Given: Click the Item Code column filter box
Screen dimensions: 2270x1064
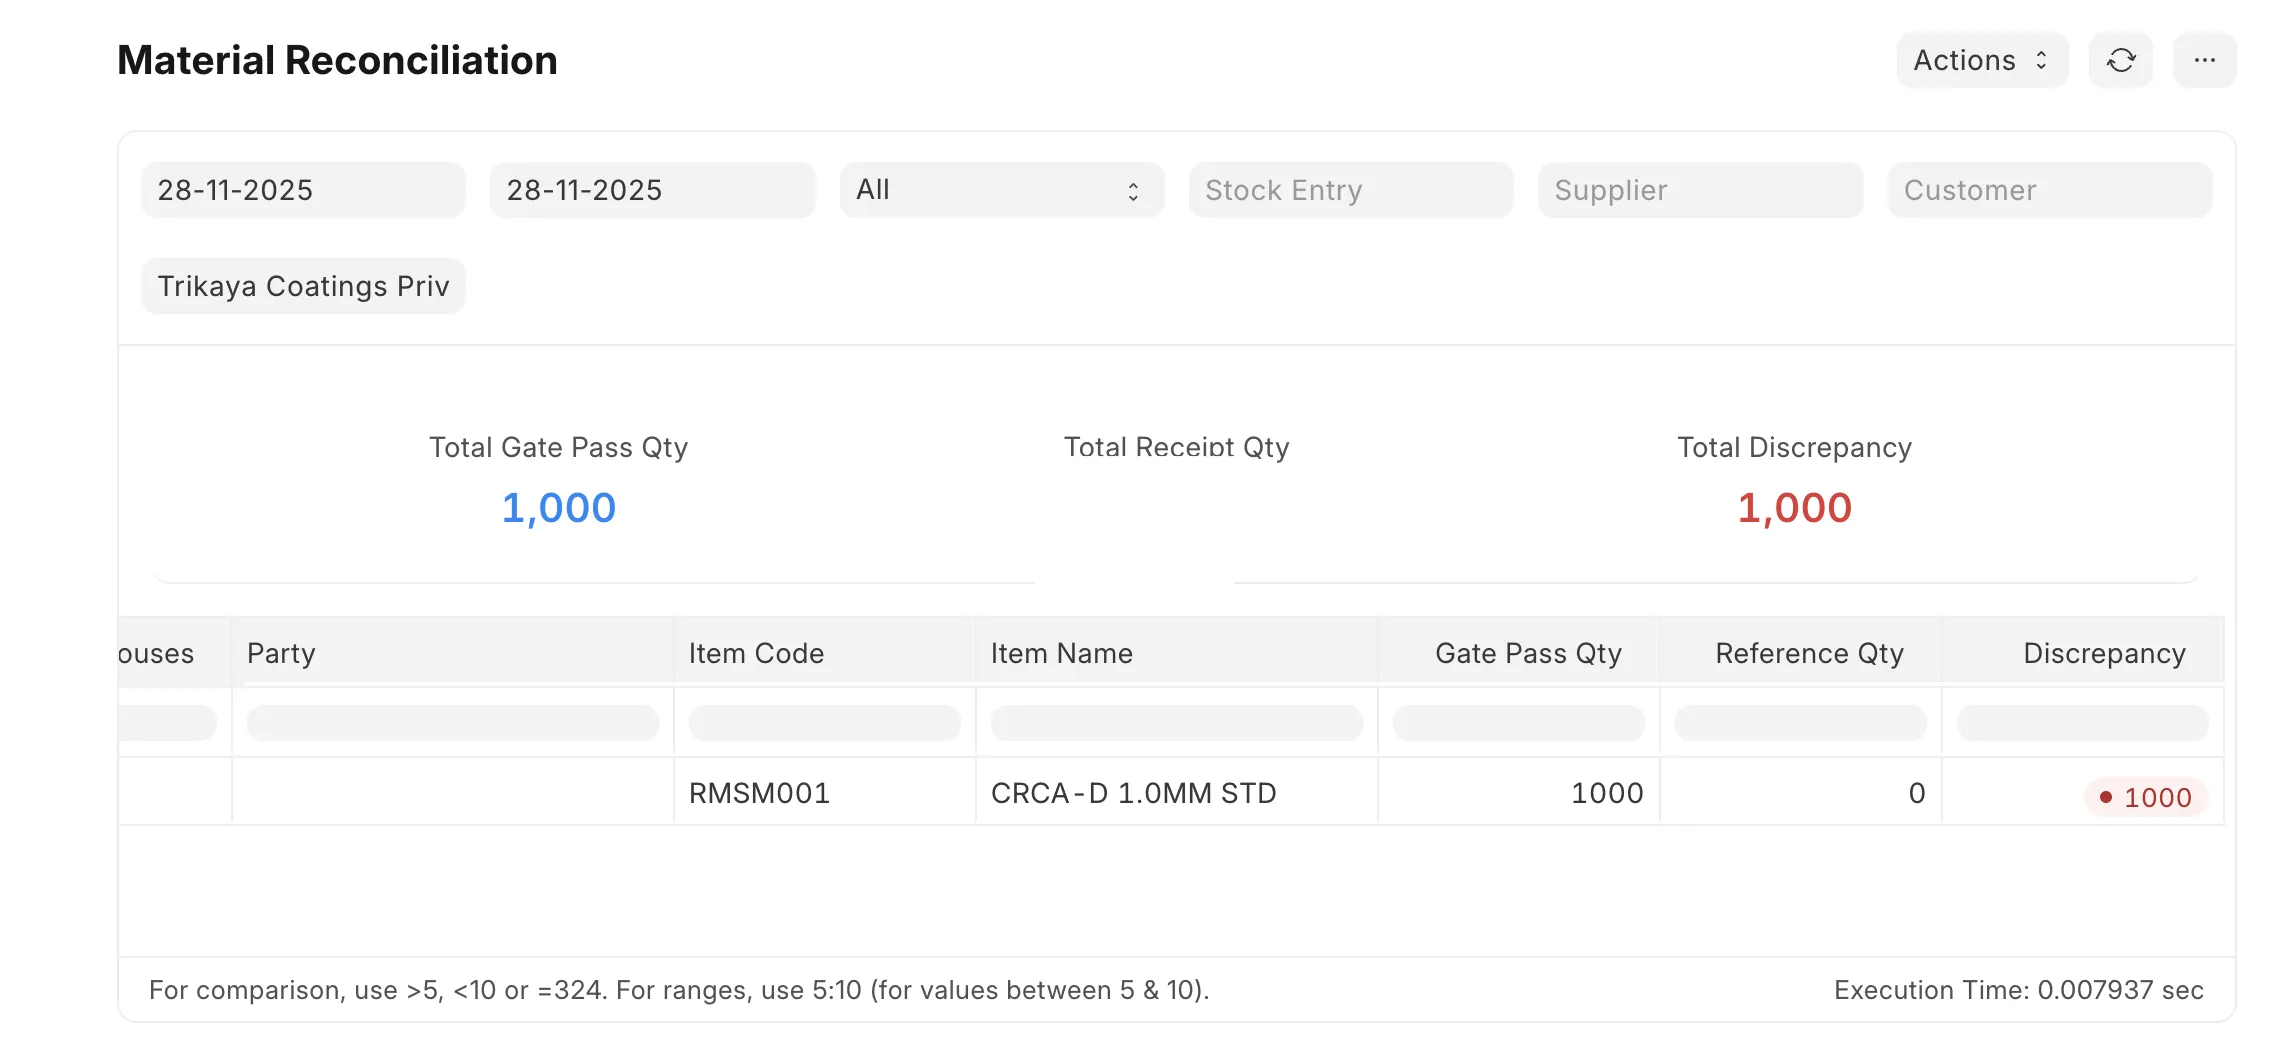Looking at the screenshot, I should [x=824, y=723].
